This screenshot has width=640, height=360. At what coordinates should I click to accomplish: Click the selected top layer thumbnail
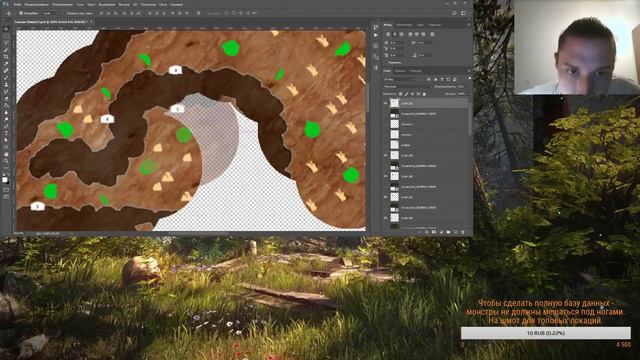[x=394, y=103]
